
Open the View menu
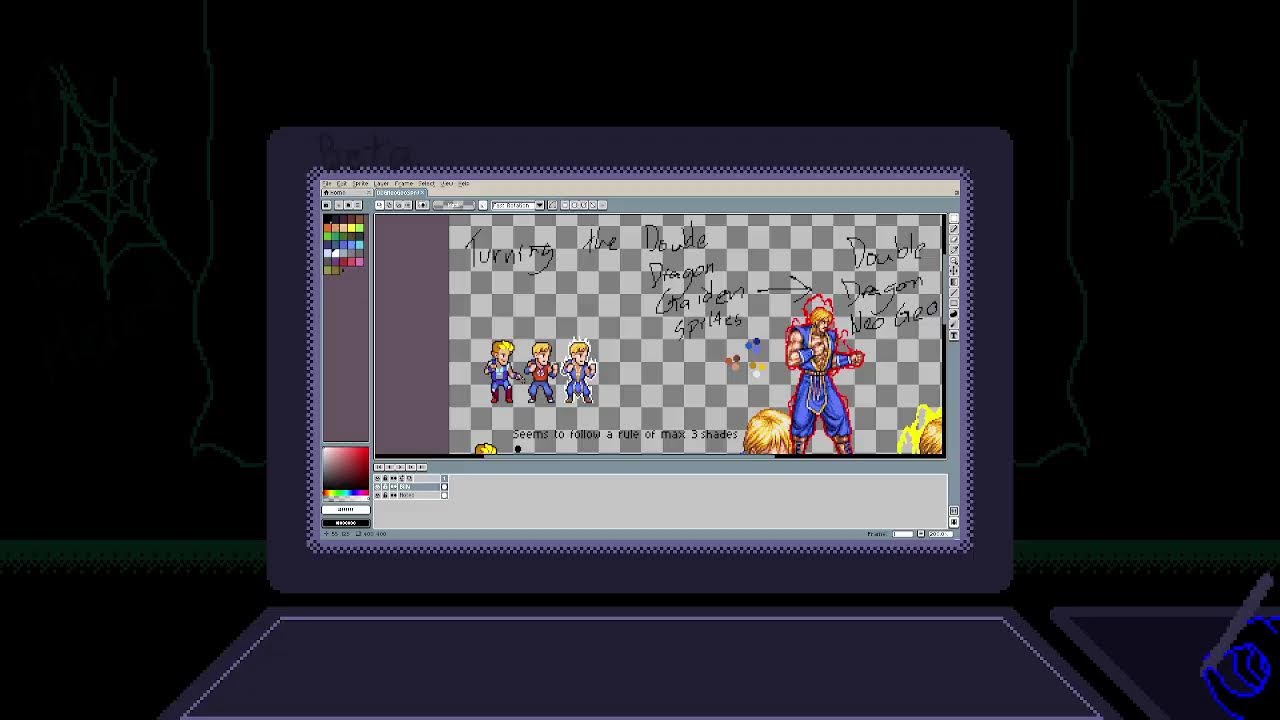[447, 184]
